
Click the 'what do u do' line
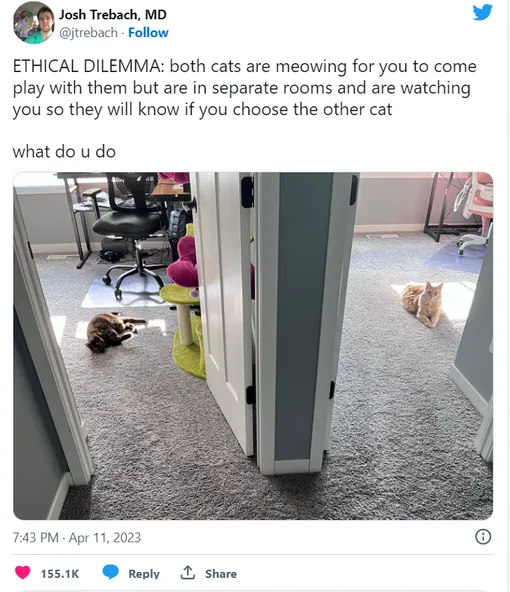coord(64,152)
